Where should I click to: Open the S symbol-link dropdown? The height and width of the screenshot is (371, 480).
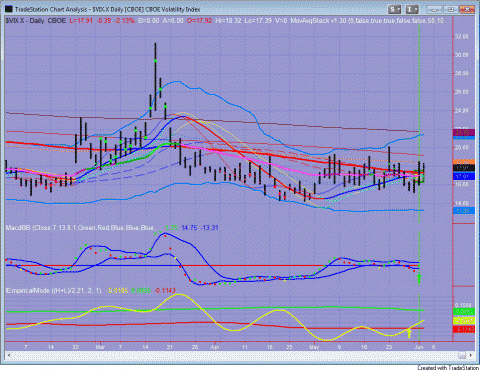point(394,9)
